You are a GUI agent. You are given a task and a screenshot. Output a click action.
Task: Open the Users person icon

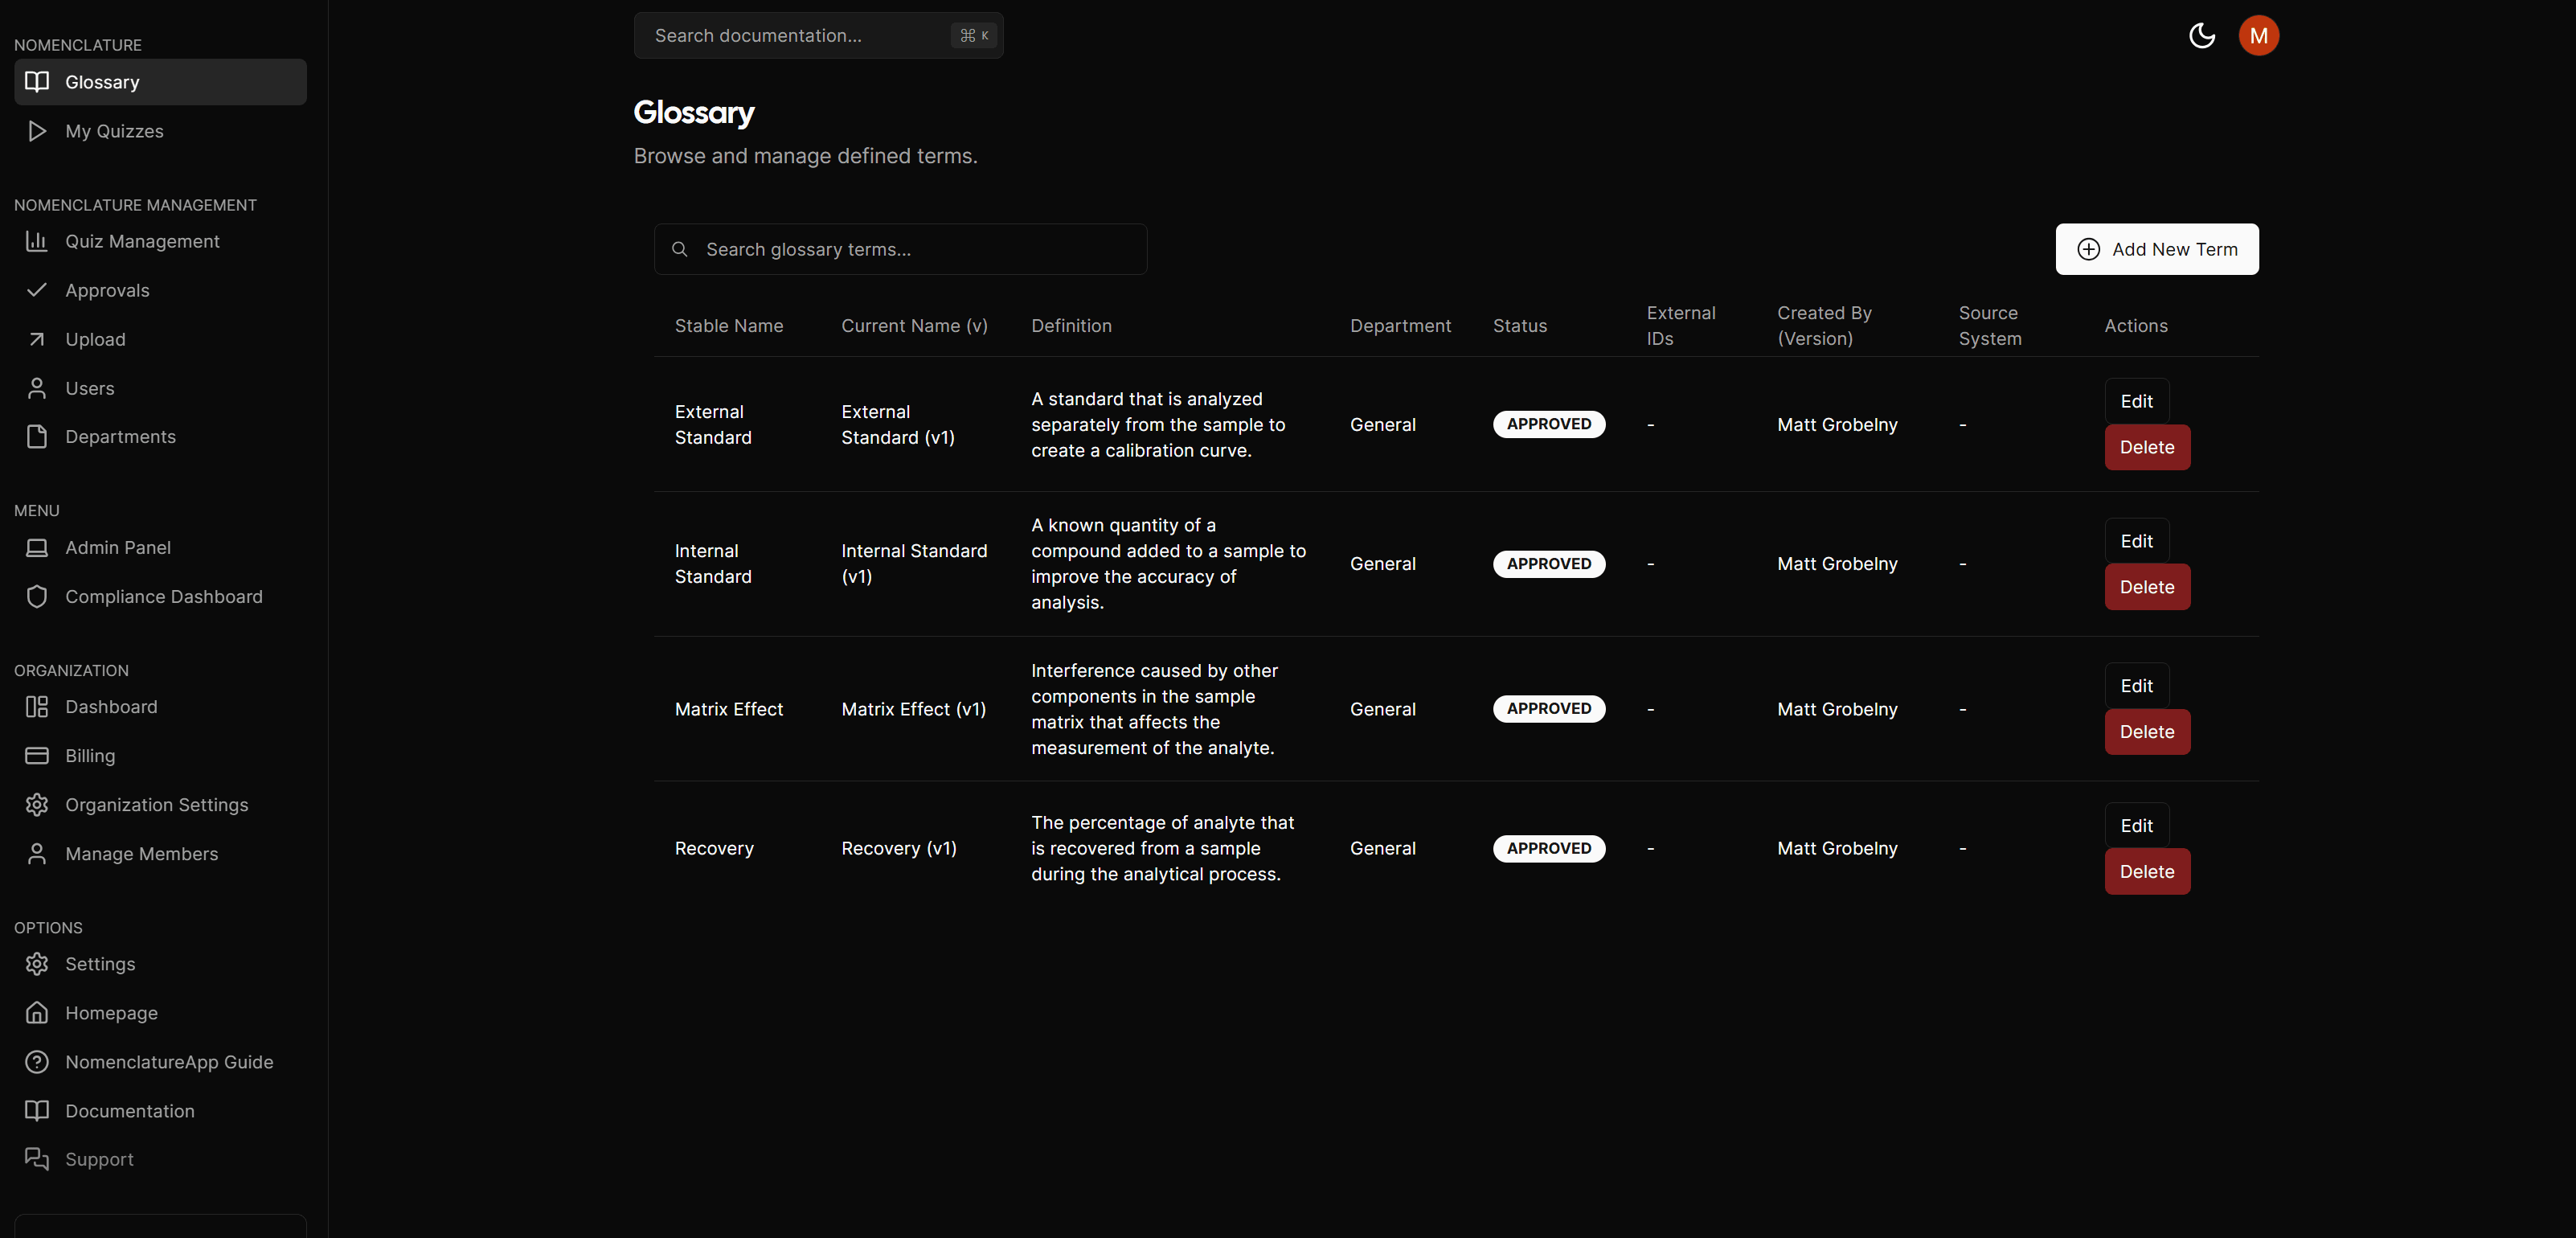[x=37, y=388]
